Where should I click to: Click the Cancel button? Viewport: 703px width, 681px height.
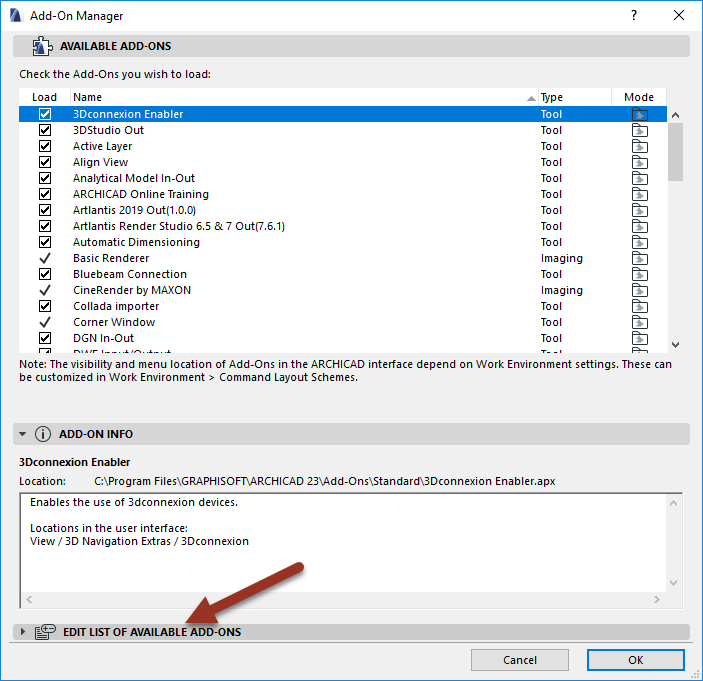pyautogui.click(x=520, y=660)
